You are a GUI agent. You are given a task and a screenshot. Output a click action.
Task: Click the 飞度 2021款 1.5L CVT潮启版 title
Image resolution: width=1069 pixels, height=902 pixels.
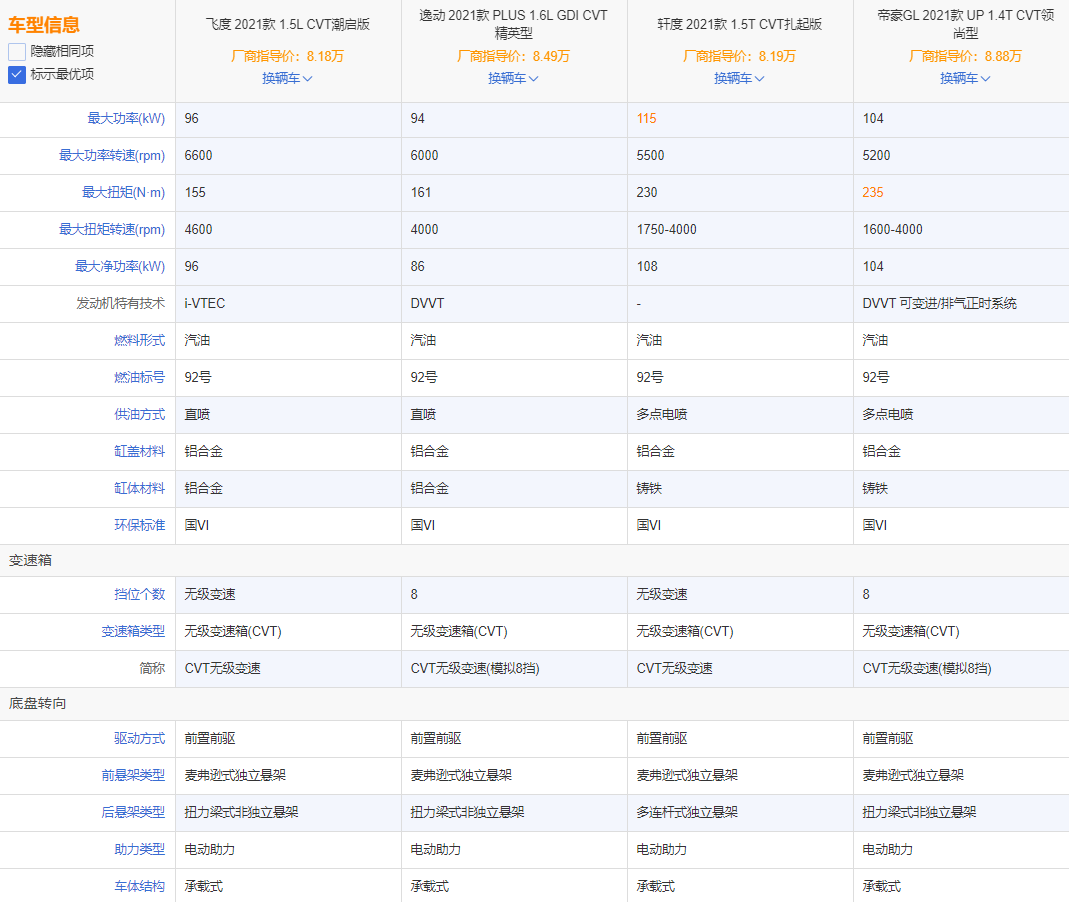pos(287,24)
